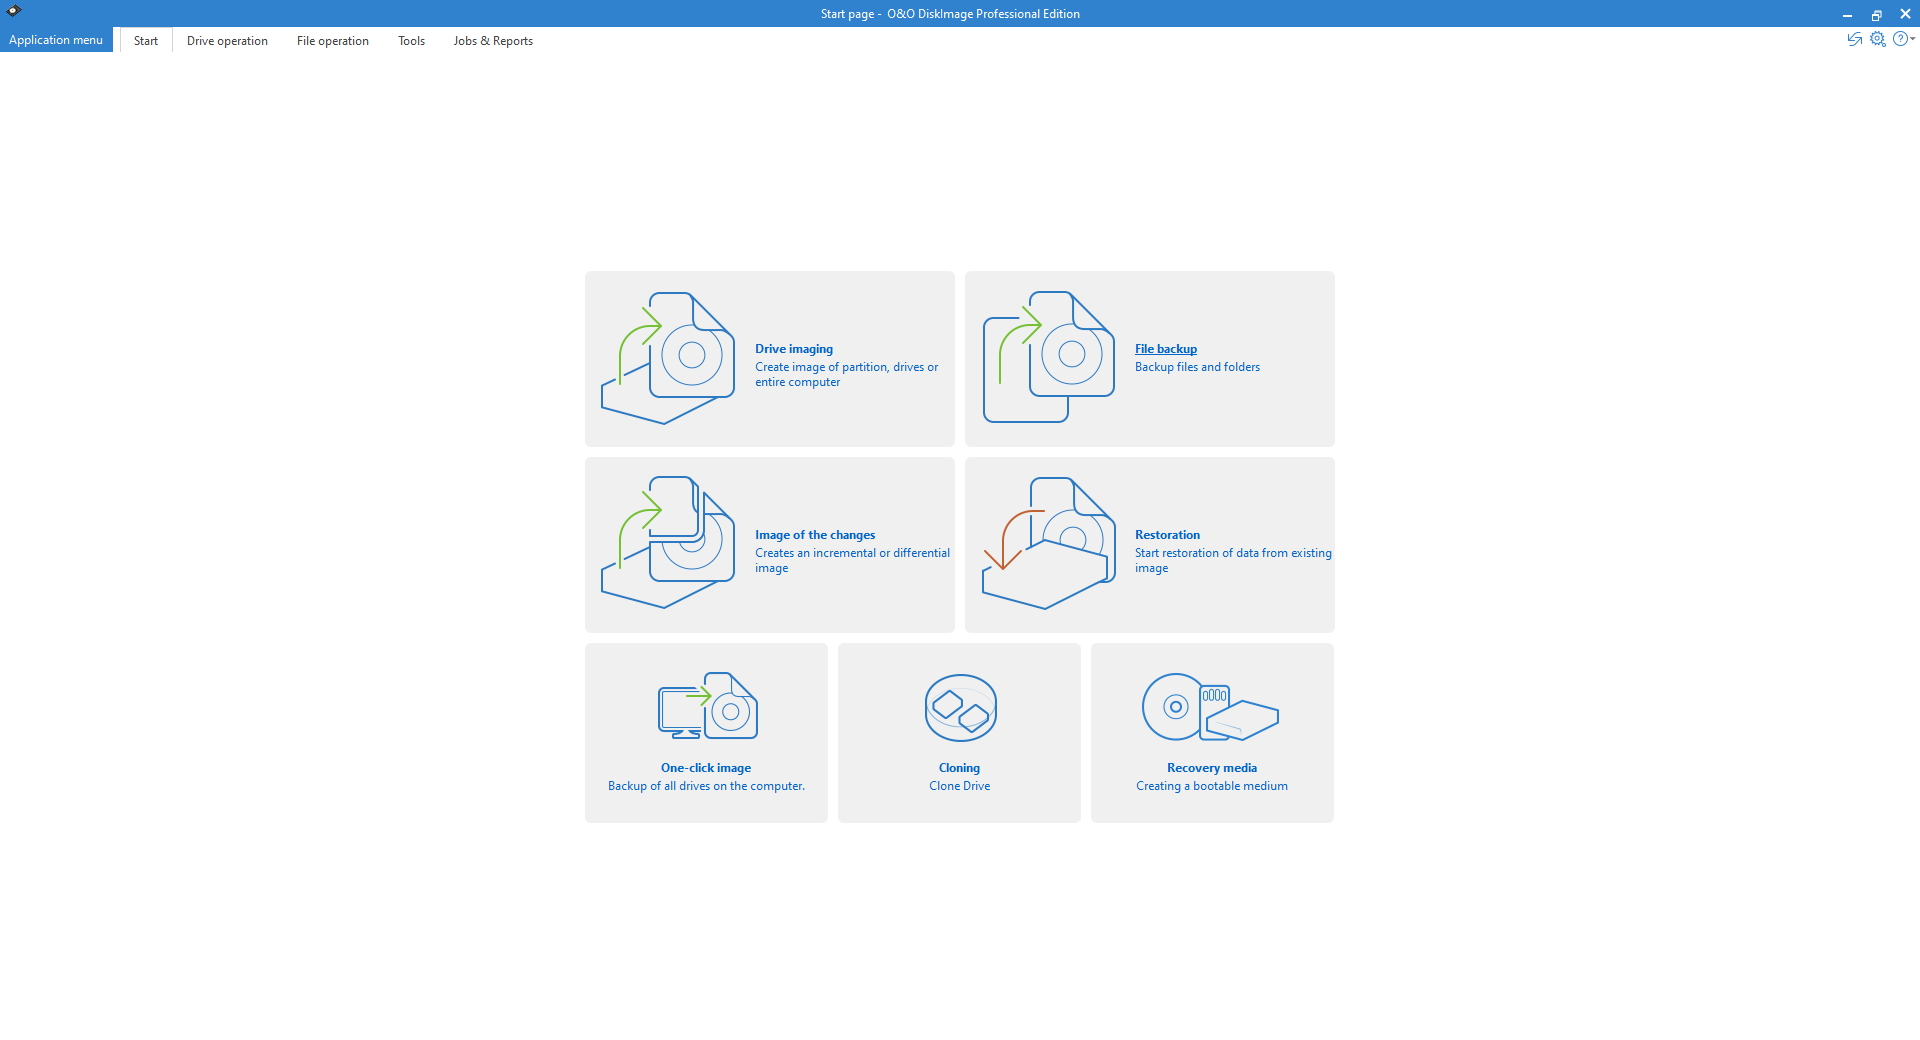Click text 'Start restoration of data from existing image'

click(1233, 561)
